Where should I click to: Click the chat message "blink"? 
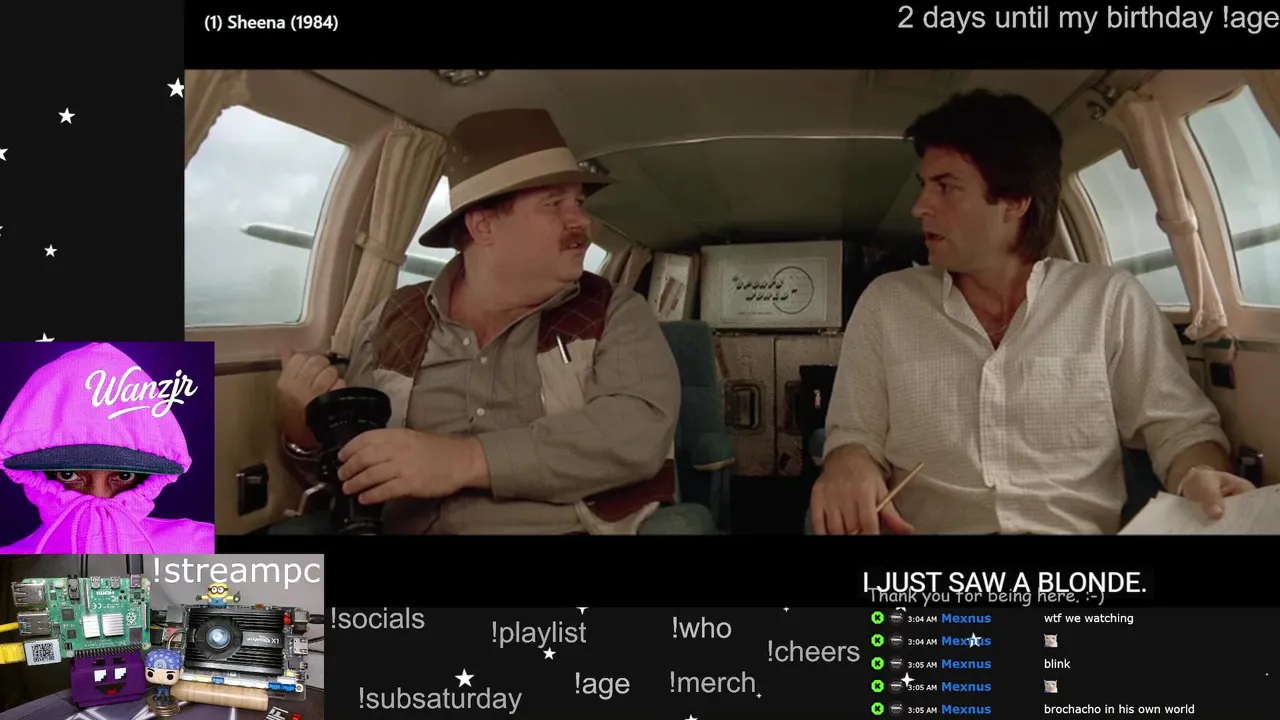coord(1057,664)
